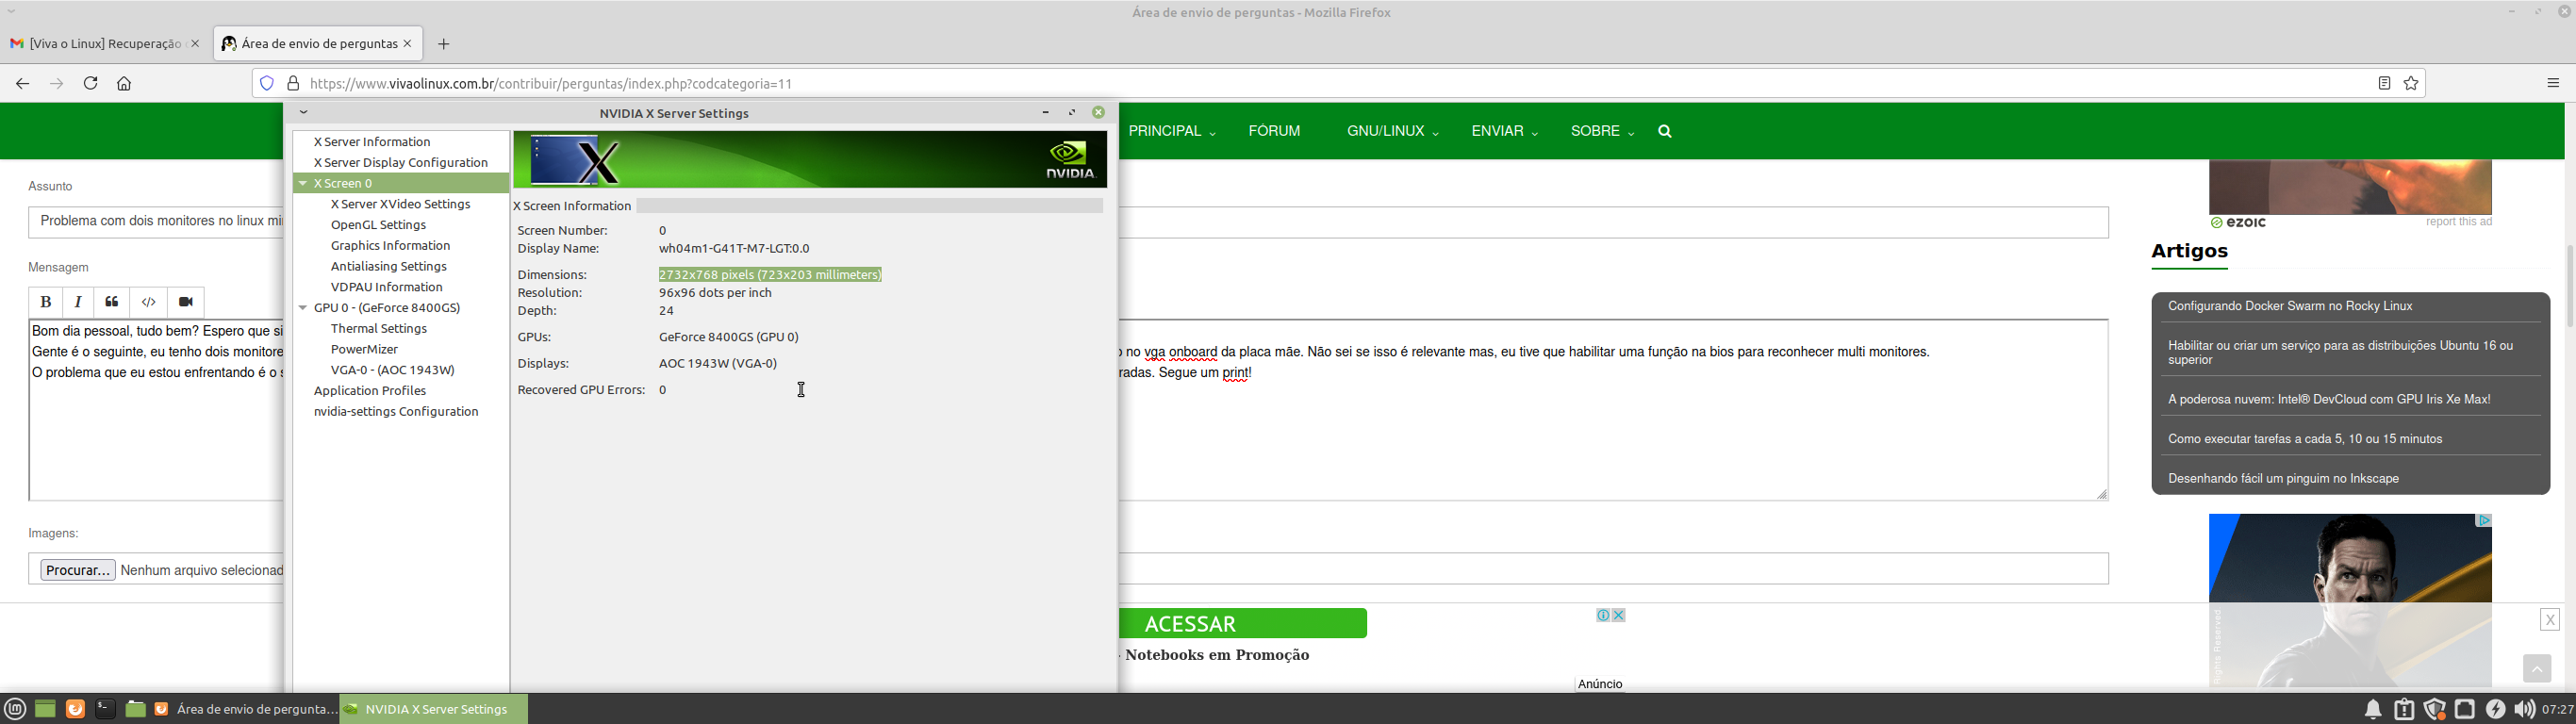Open the clipboard report tray icon
Viewport: 2576px width, 724px height.
tap(2404, 710)
